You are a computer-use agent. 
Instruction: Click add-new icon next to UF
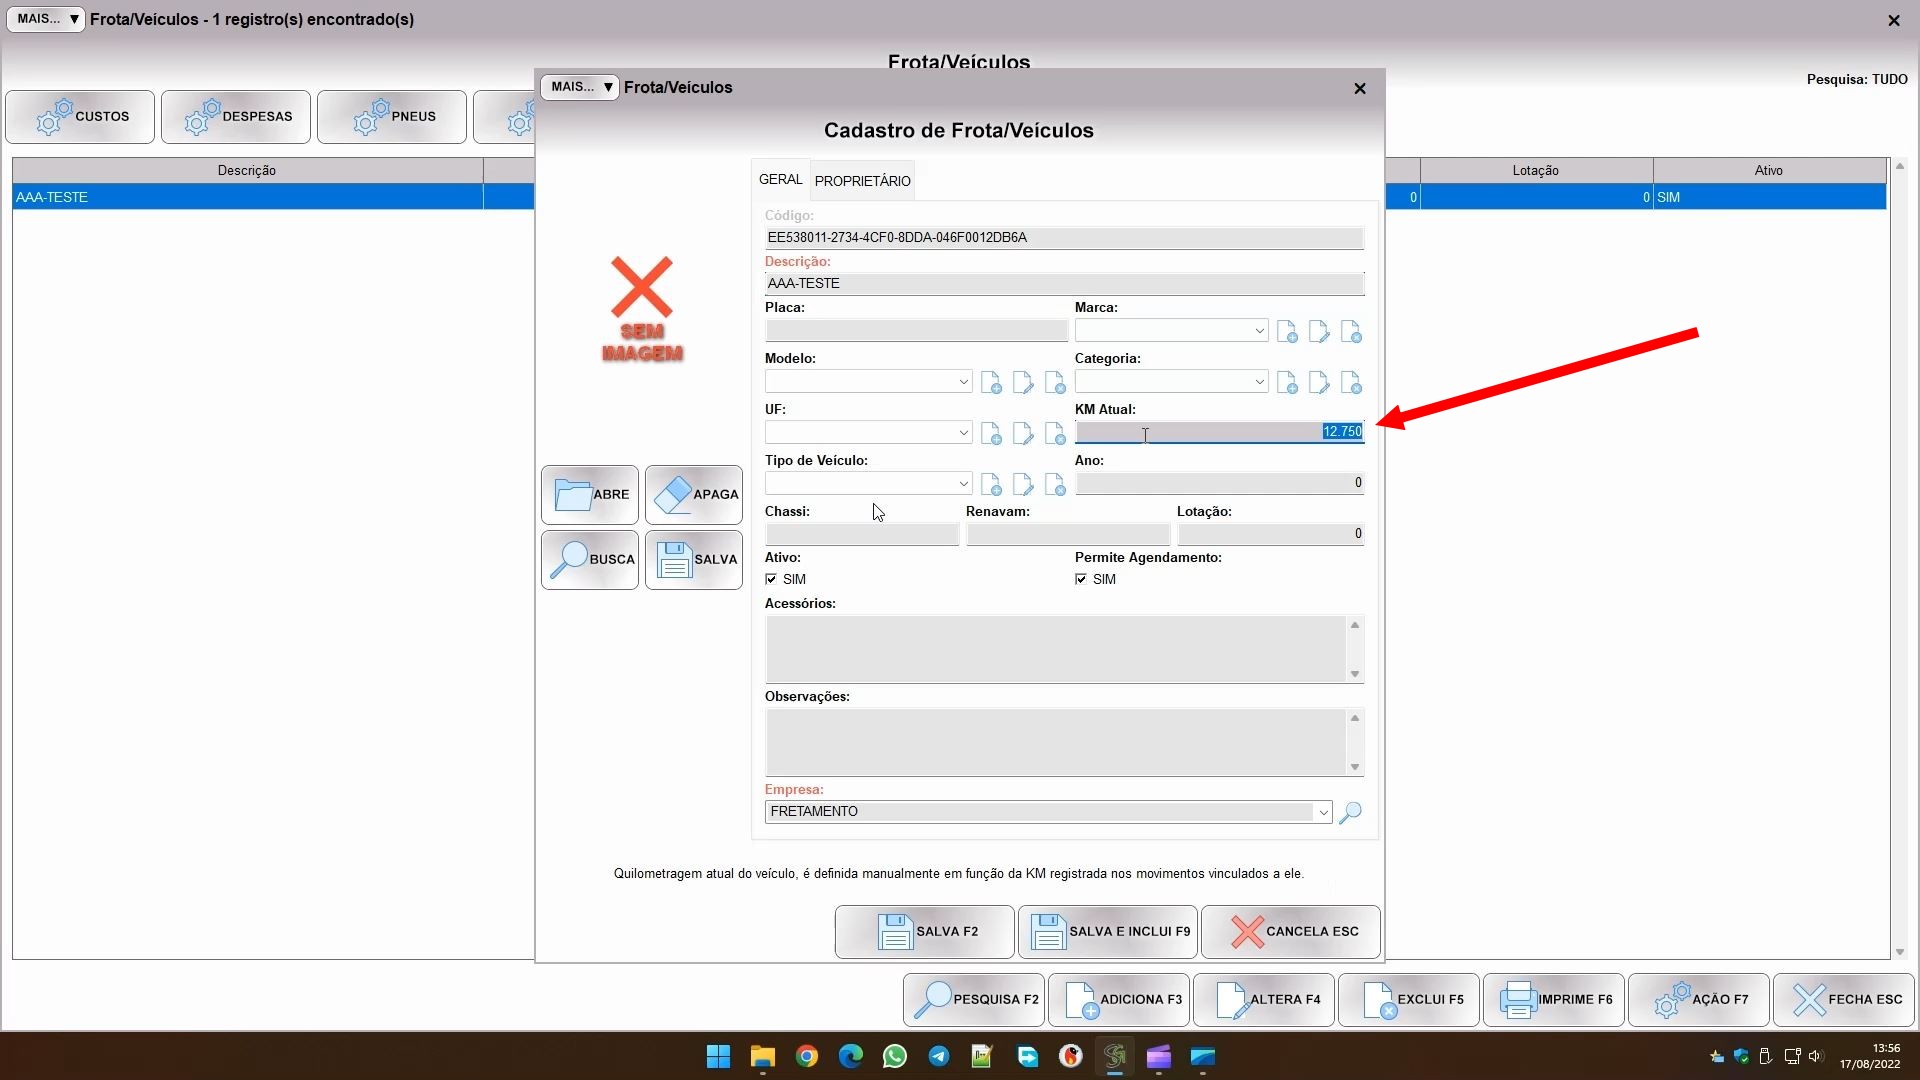[991, 434]
